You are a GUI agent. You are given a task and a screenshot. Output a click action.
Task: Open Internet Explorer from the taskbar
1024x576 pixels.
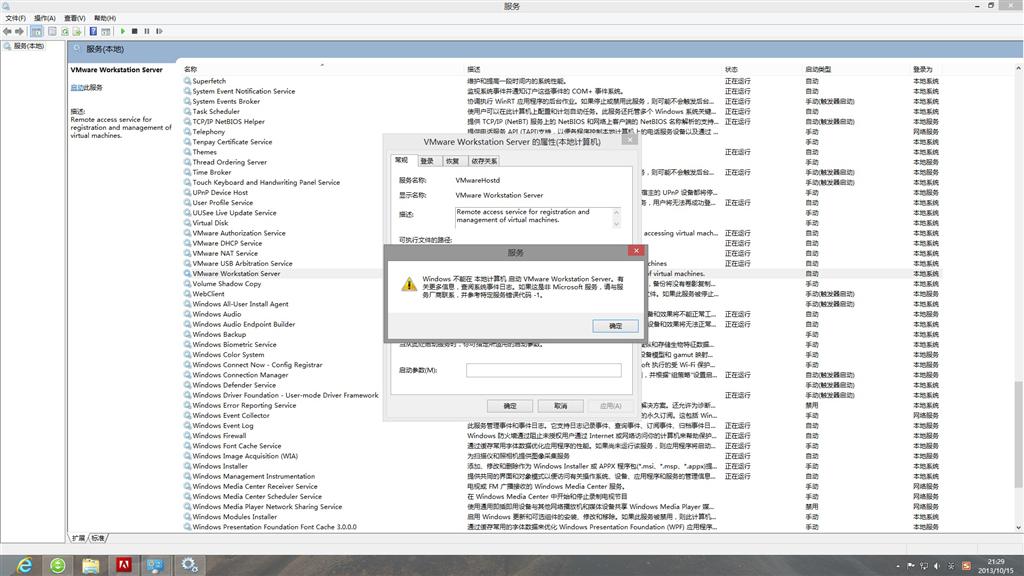tap(24, 565)
